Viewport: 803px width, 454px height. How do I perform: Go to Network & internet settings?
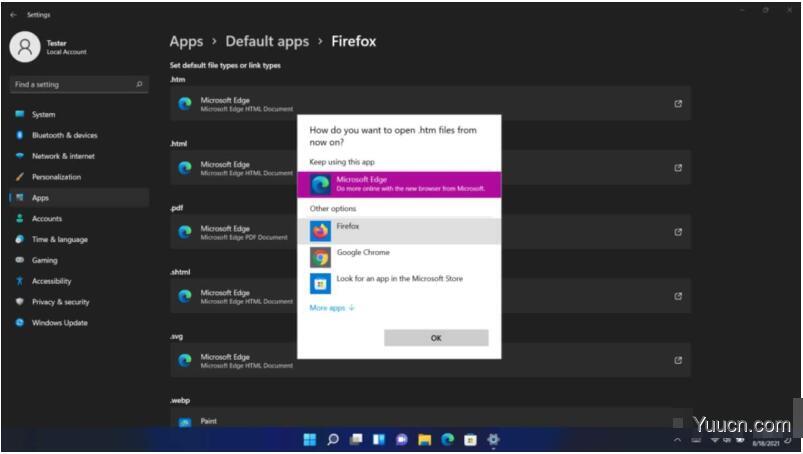79,156
